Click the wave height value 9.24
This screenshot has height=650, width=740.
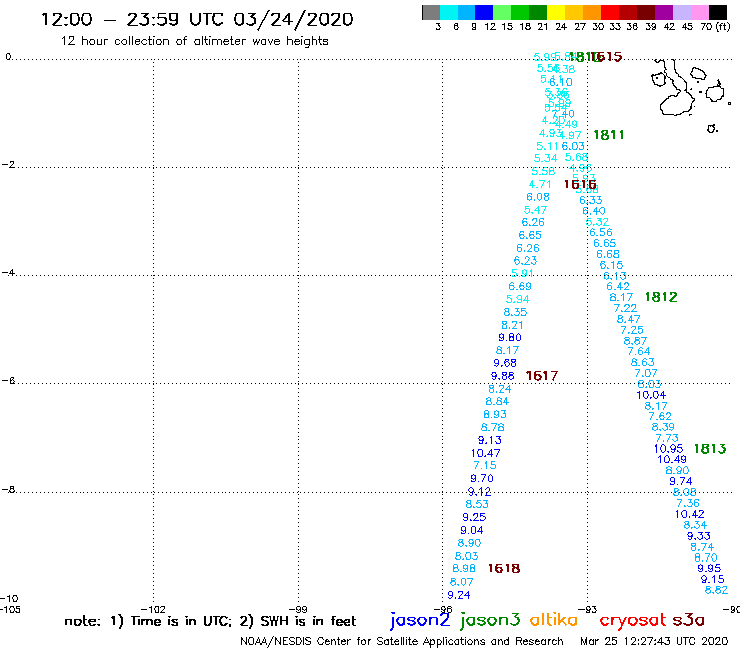pyautogui.click(x=459, y=595)
